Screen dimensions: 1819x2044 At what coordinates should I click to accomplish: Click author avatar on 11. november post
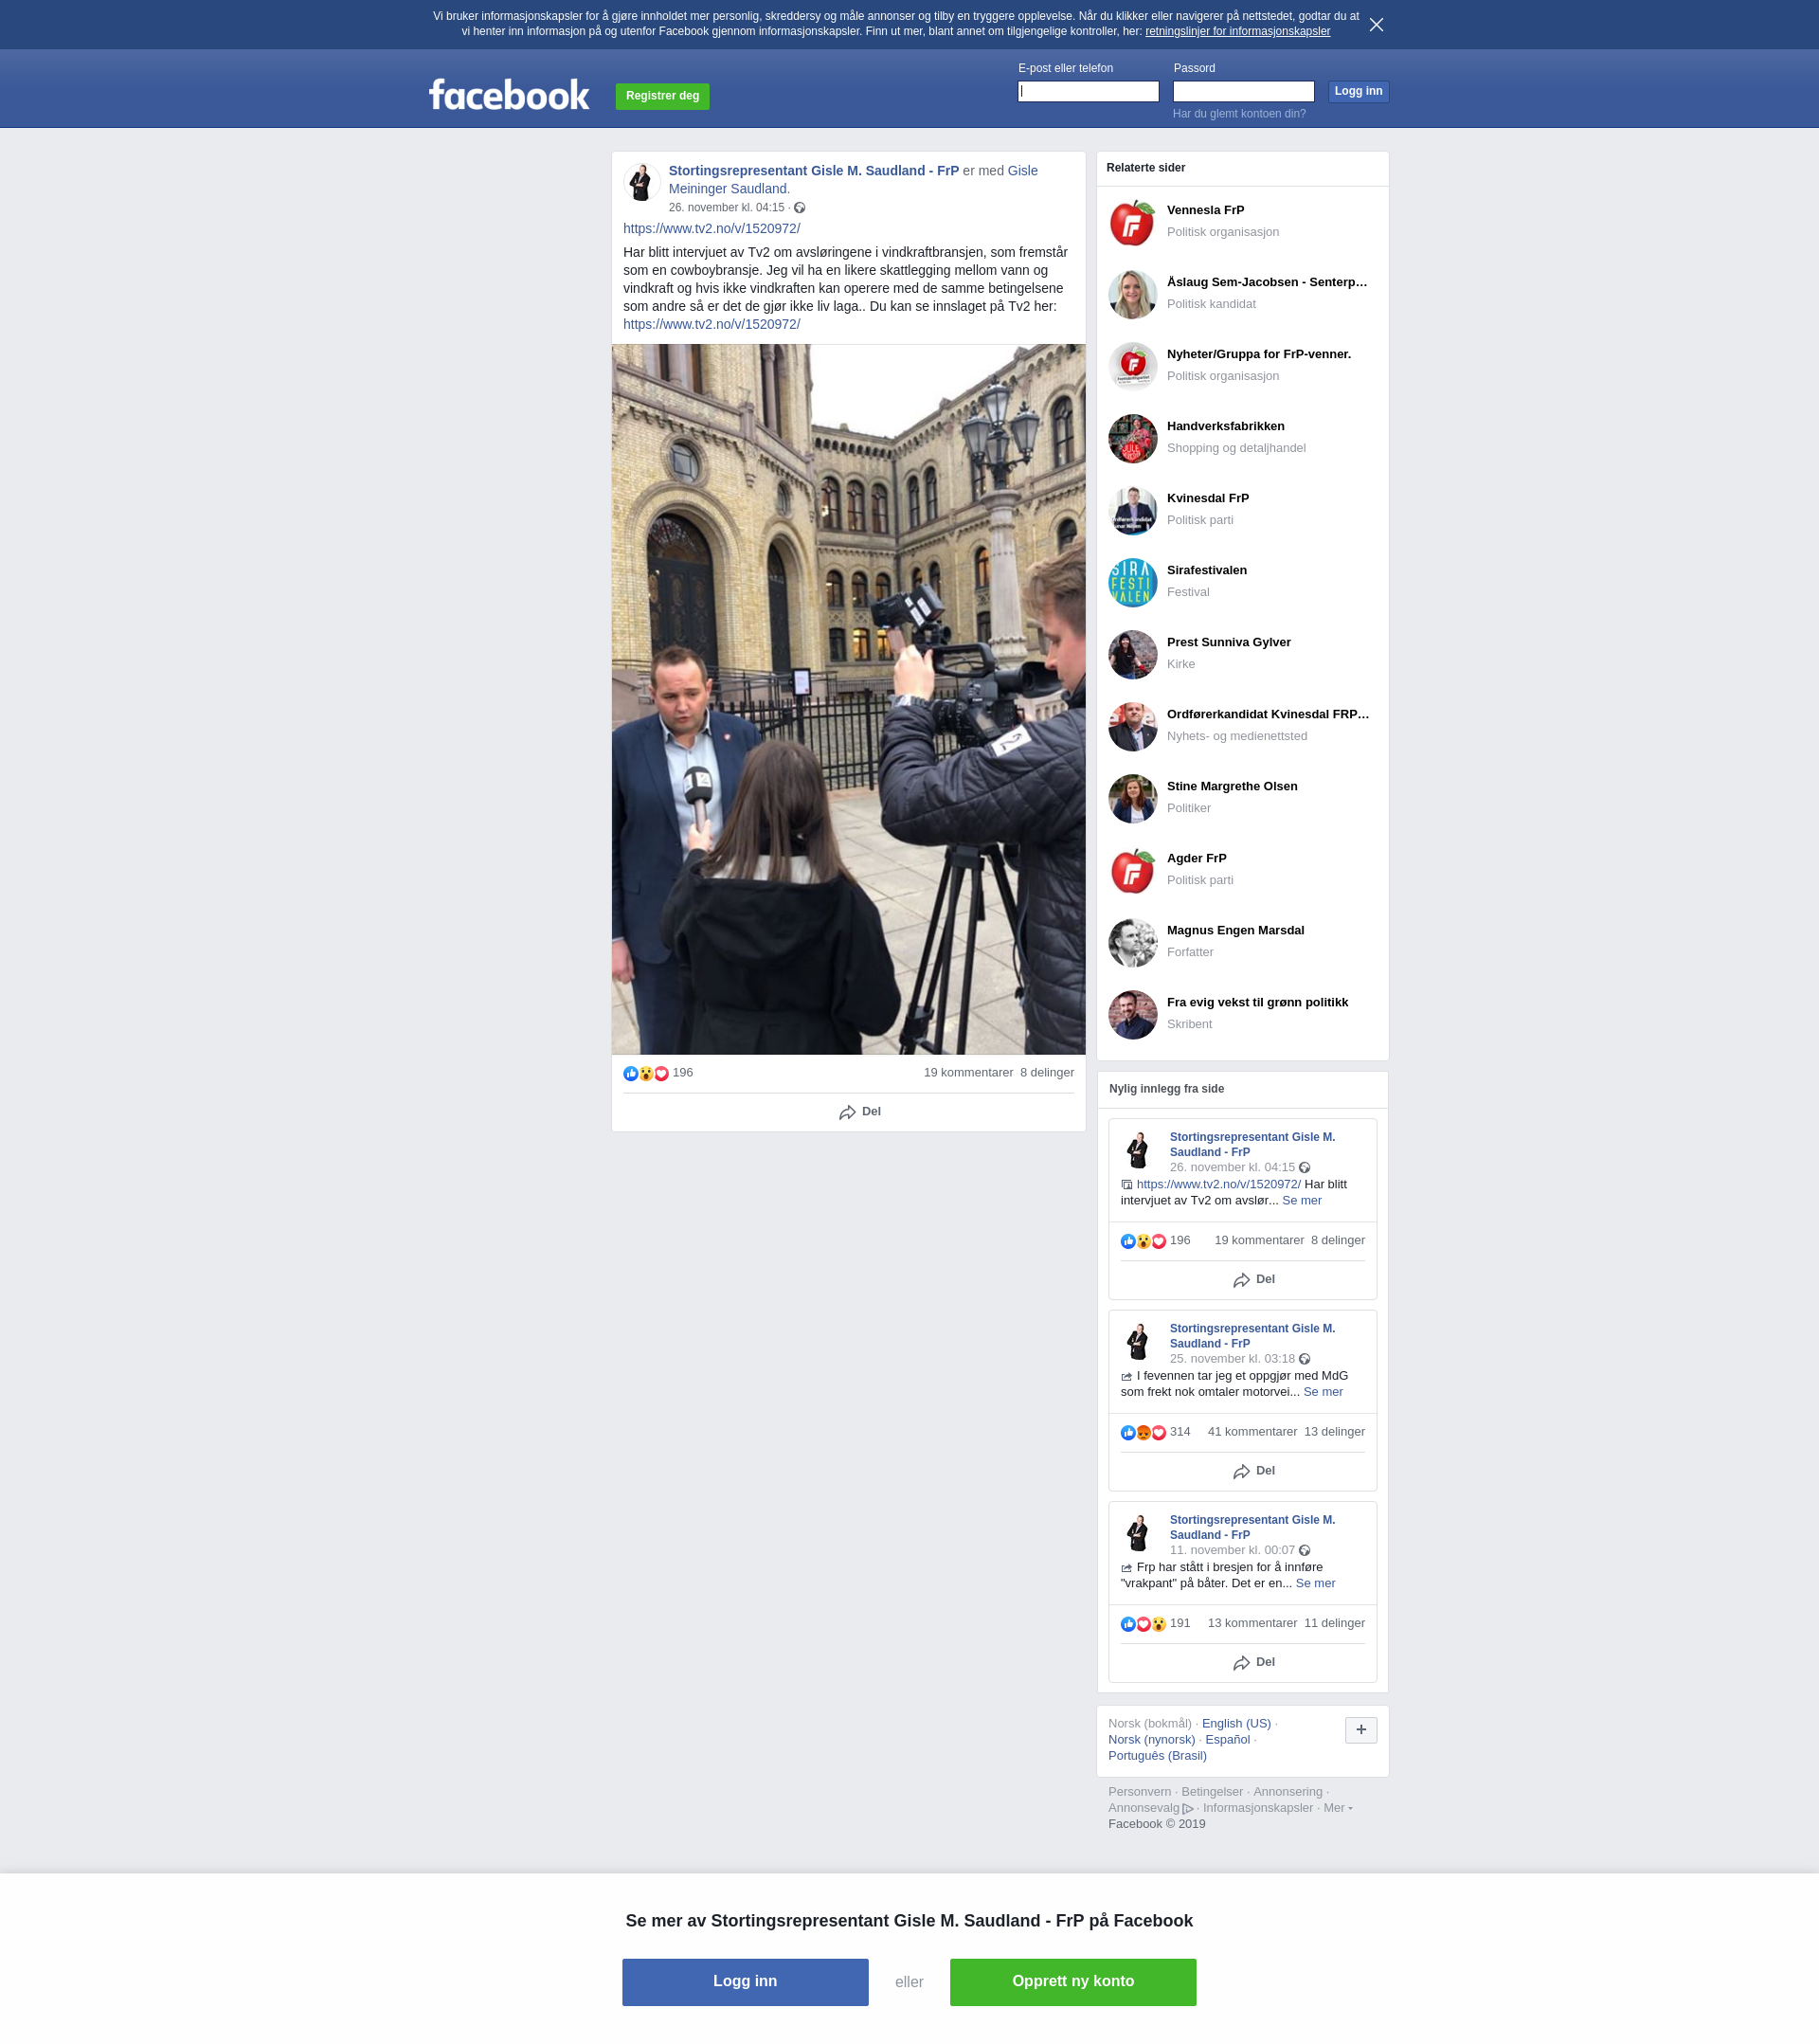(x=1138, y=1532)
